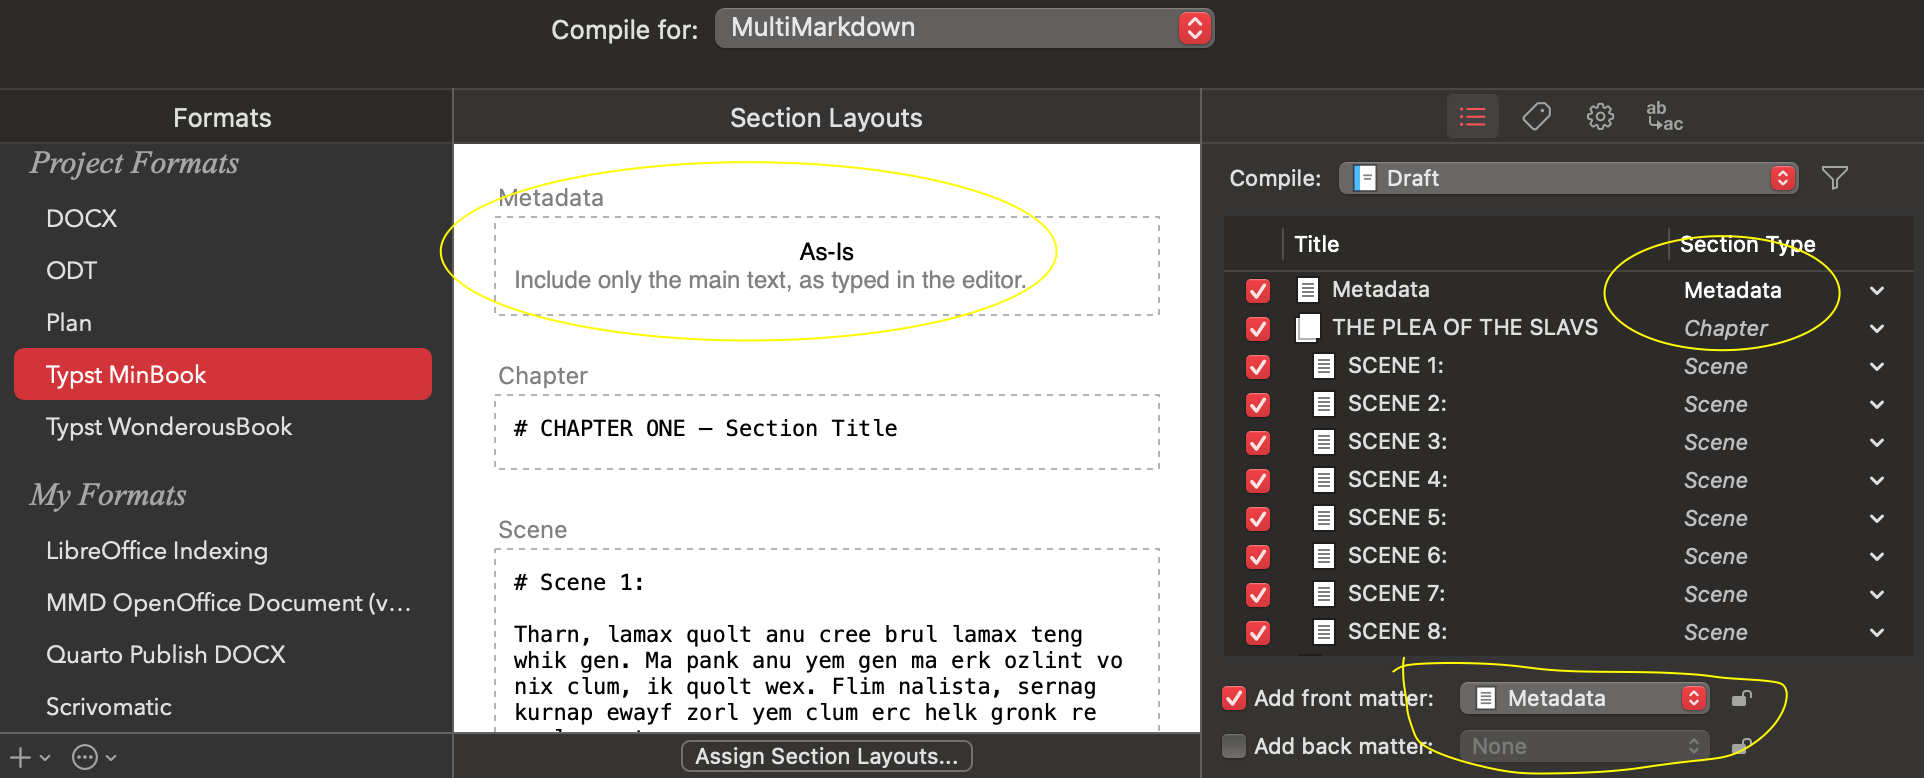
Task: Uncheck the Metadata document checkbox
Action: click(x=1258, y=290)
